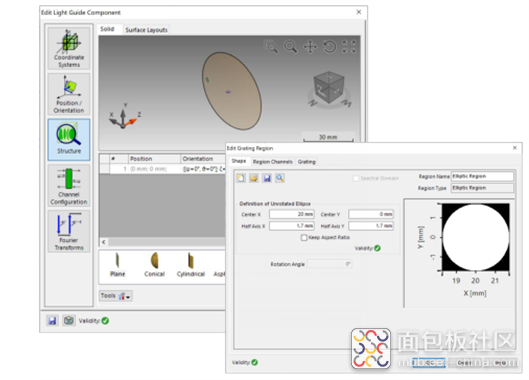Image resolution: width=529 pixels, height=380 pixels.
Task: Open the Coordinate Systems page
Action: (69, 48)
